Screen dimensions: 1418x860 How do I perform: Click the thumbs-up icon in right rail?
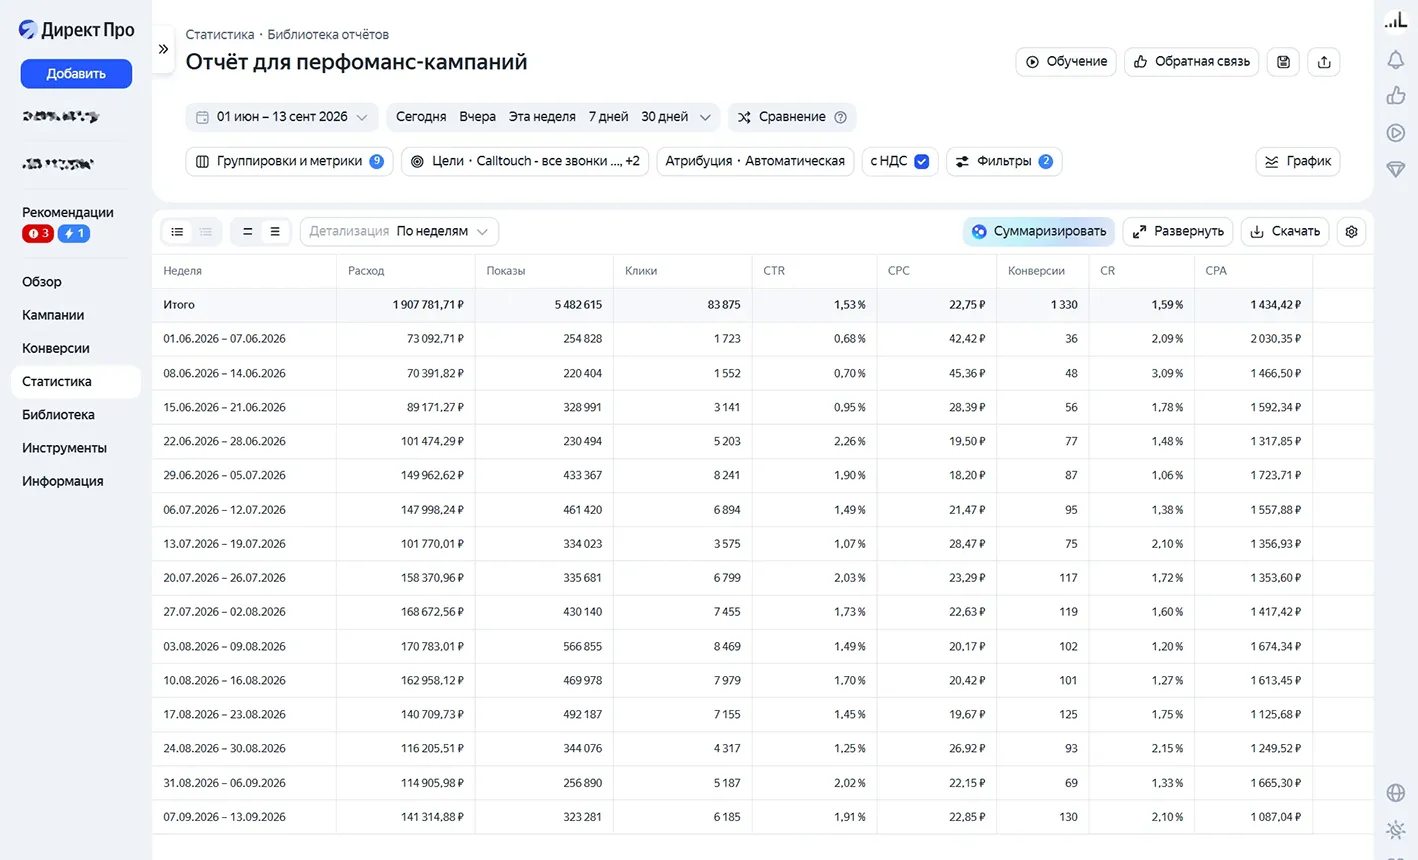coord(1396,96)
